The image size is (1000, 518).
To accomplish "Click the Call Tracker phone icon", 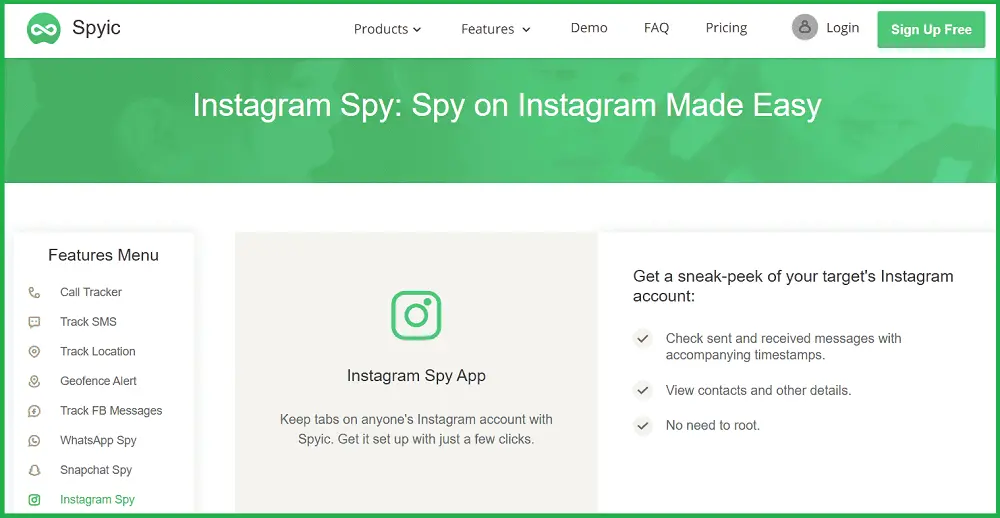I will click(34, 292).
